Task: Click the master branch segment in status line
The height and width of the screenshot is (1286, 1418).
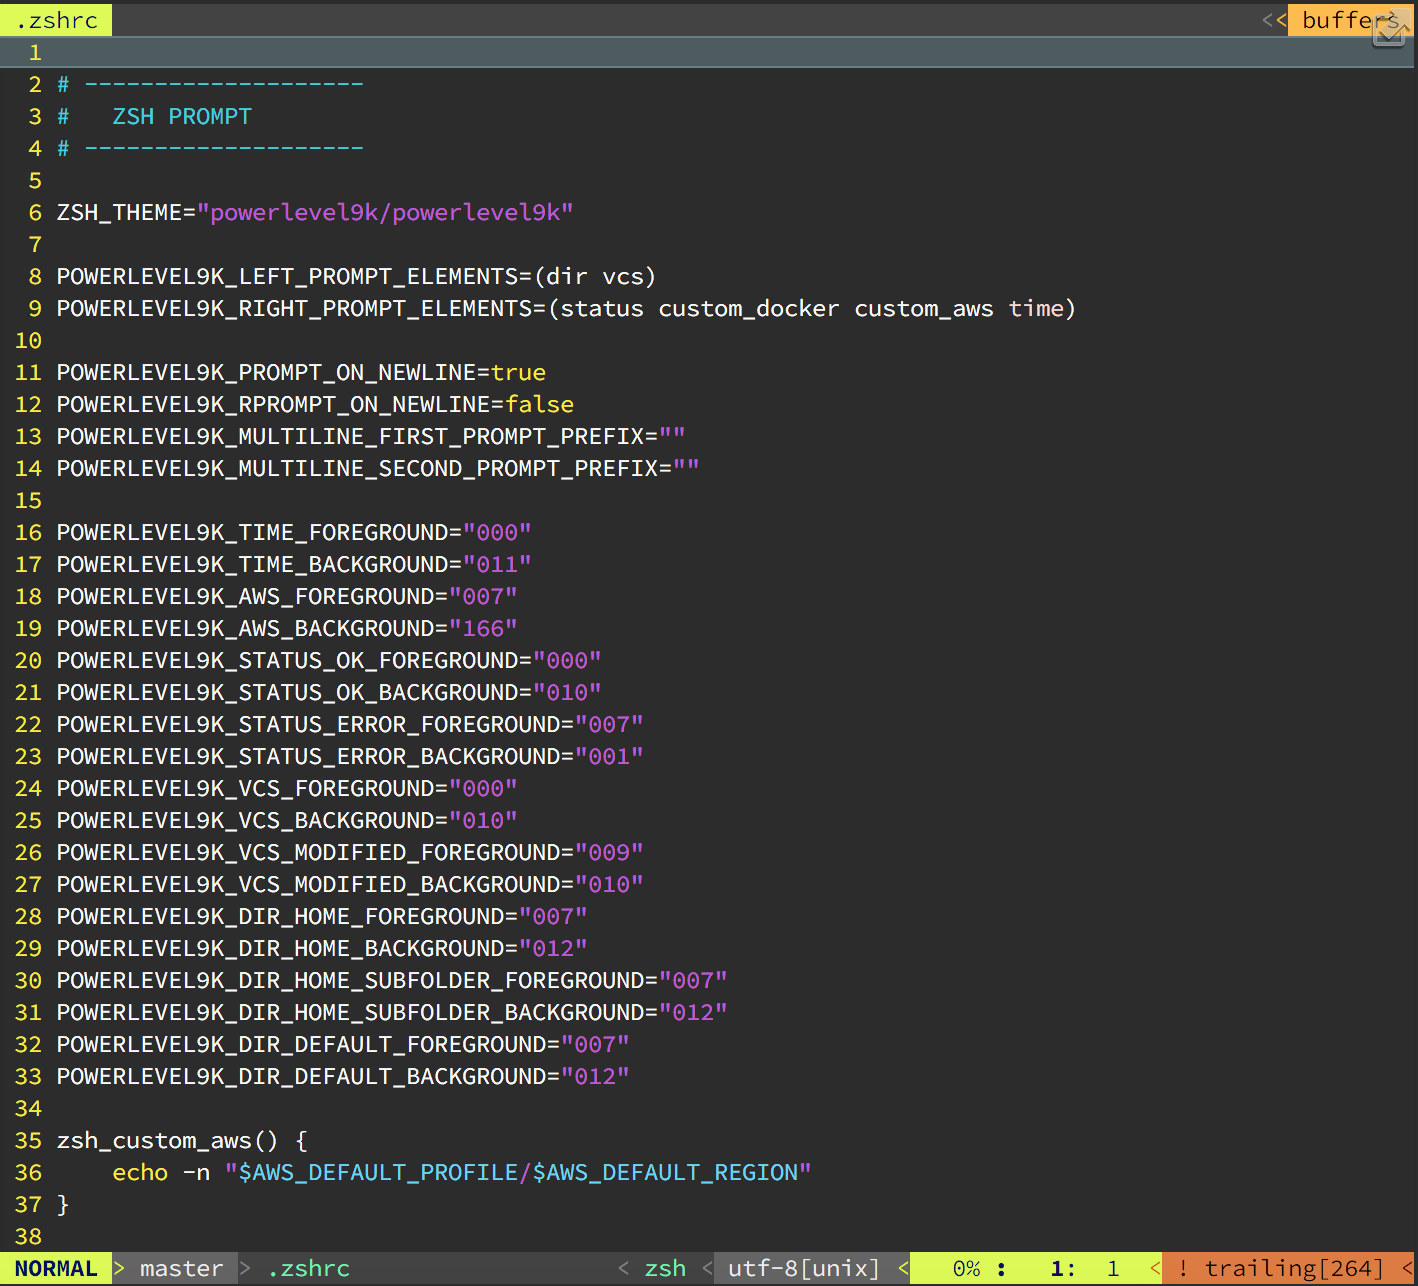Action: pos(181,1268)
